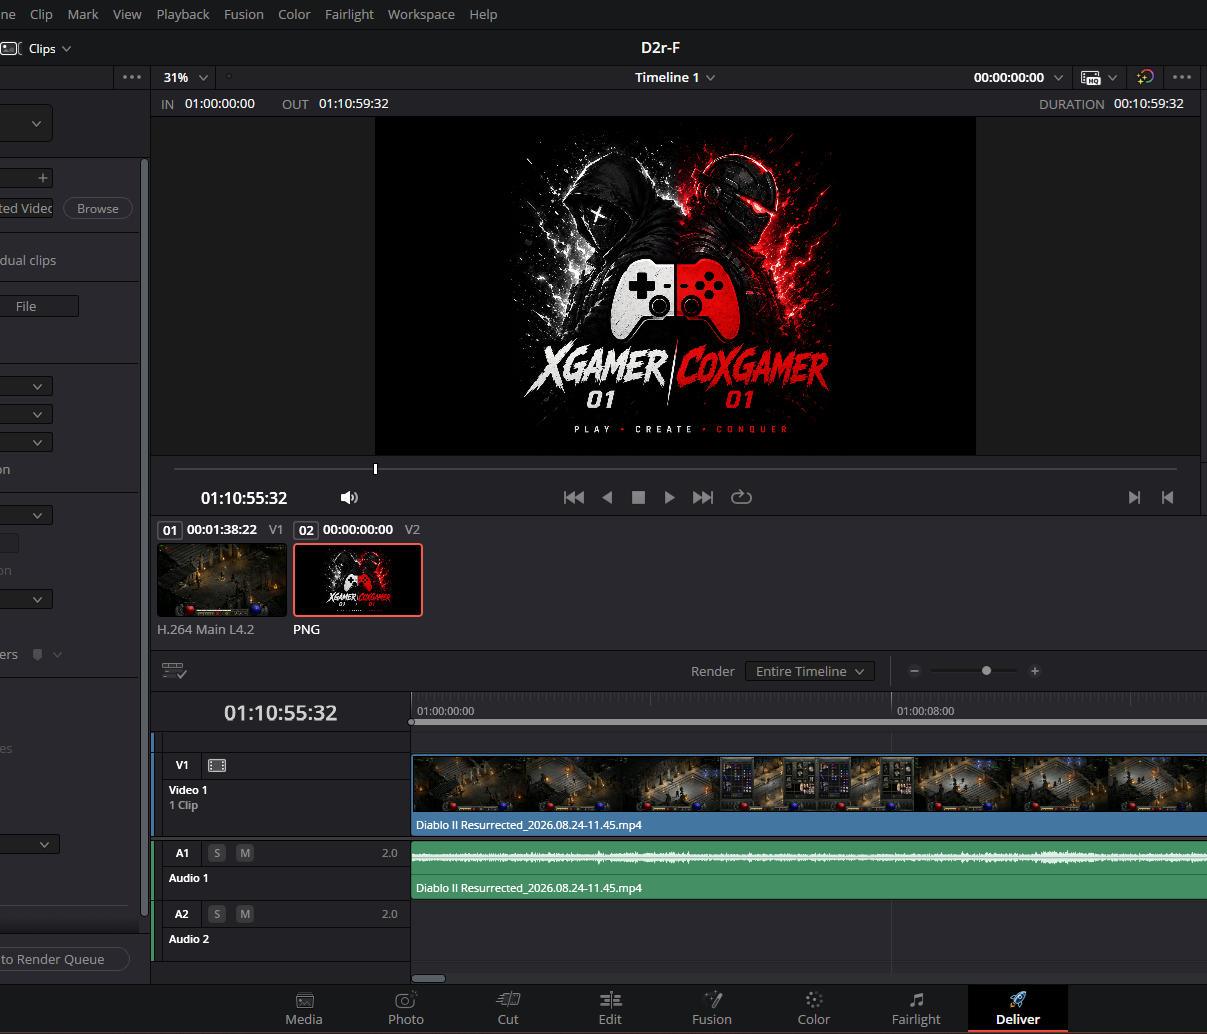Screen dimensions: 1207x1034
Task: Open the Timeline 1 selector dropdown
Action: [675, 77]
